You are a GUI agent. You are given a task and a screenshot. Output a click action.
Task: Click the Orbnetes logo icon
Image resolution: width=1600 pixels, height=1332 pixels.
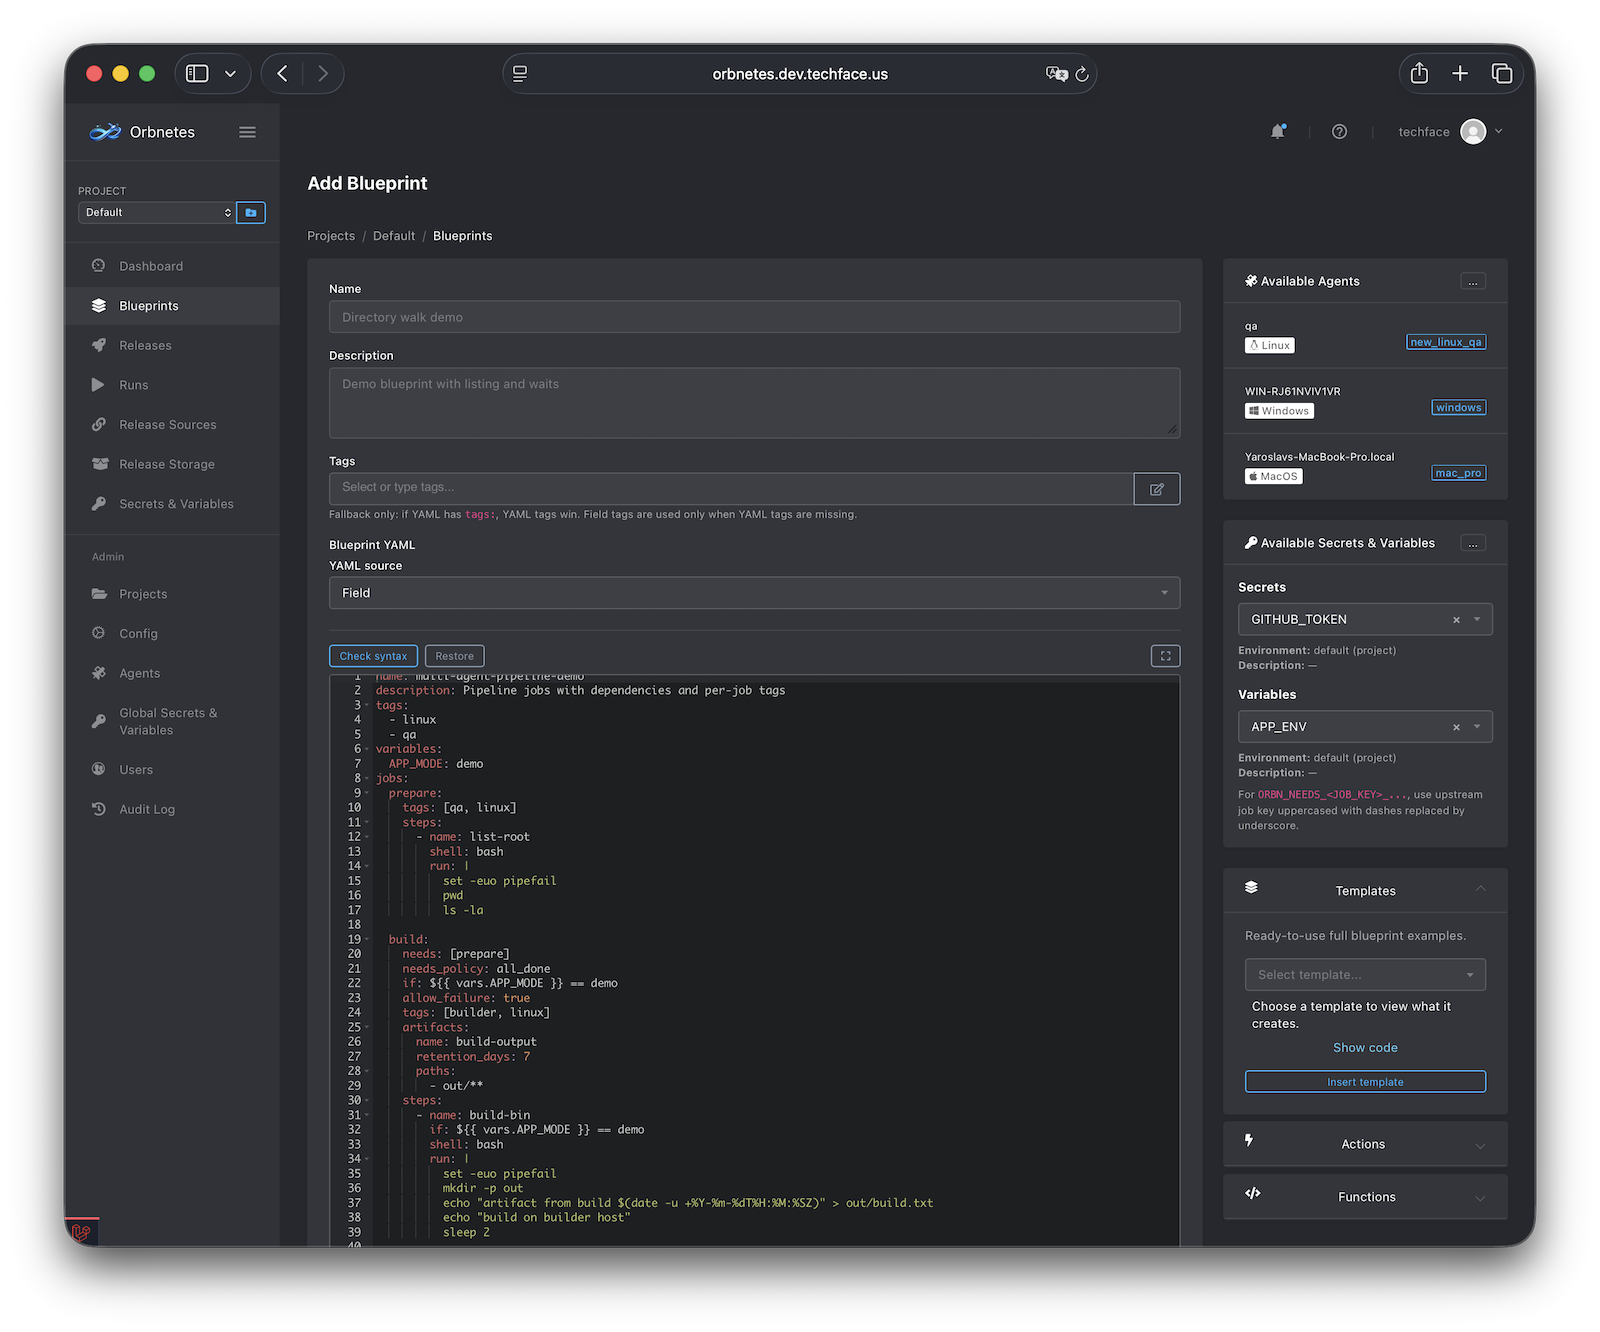click(104, 131)
